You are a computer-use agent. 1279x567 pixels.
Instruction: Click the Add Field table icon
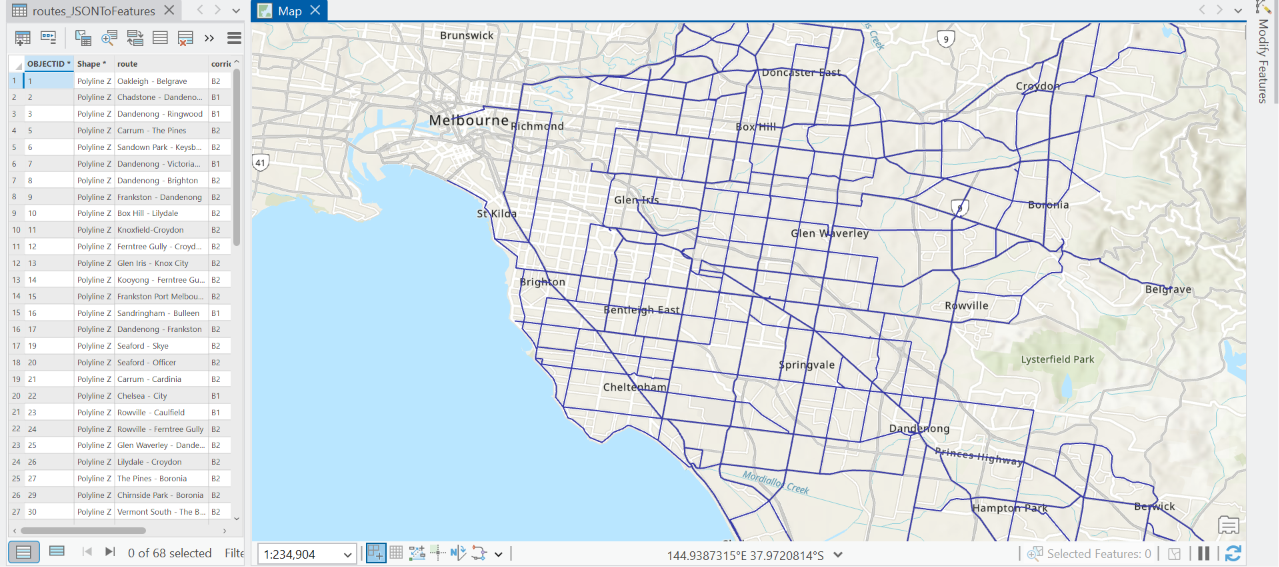[x=22, y=38]
